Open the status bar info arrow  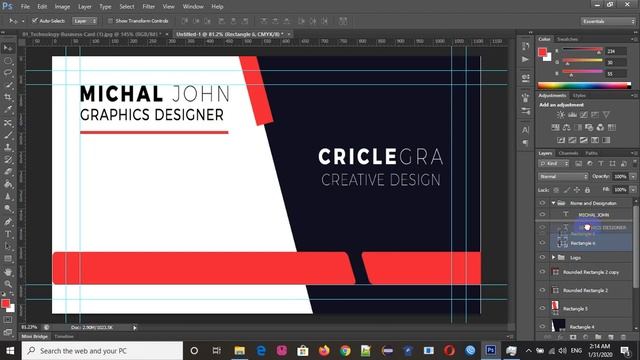pos(135,328)
